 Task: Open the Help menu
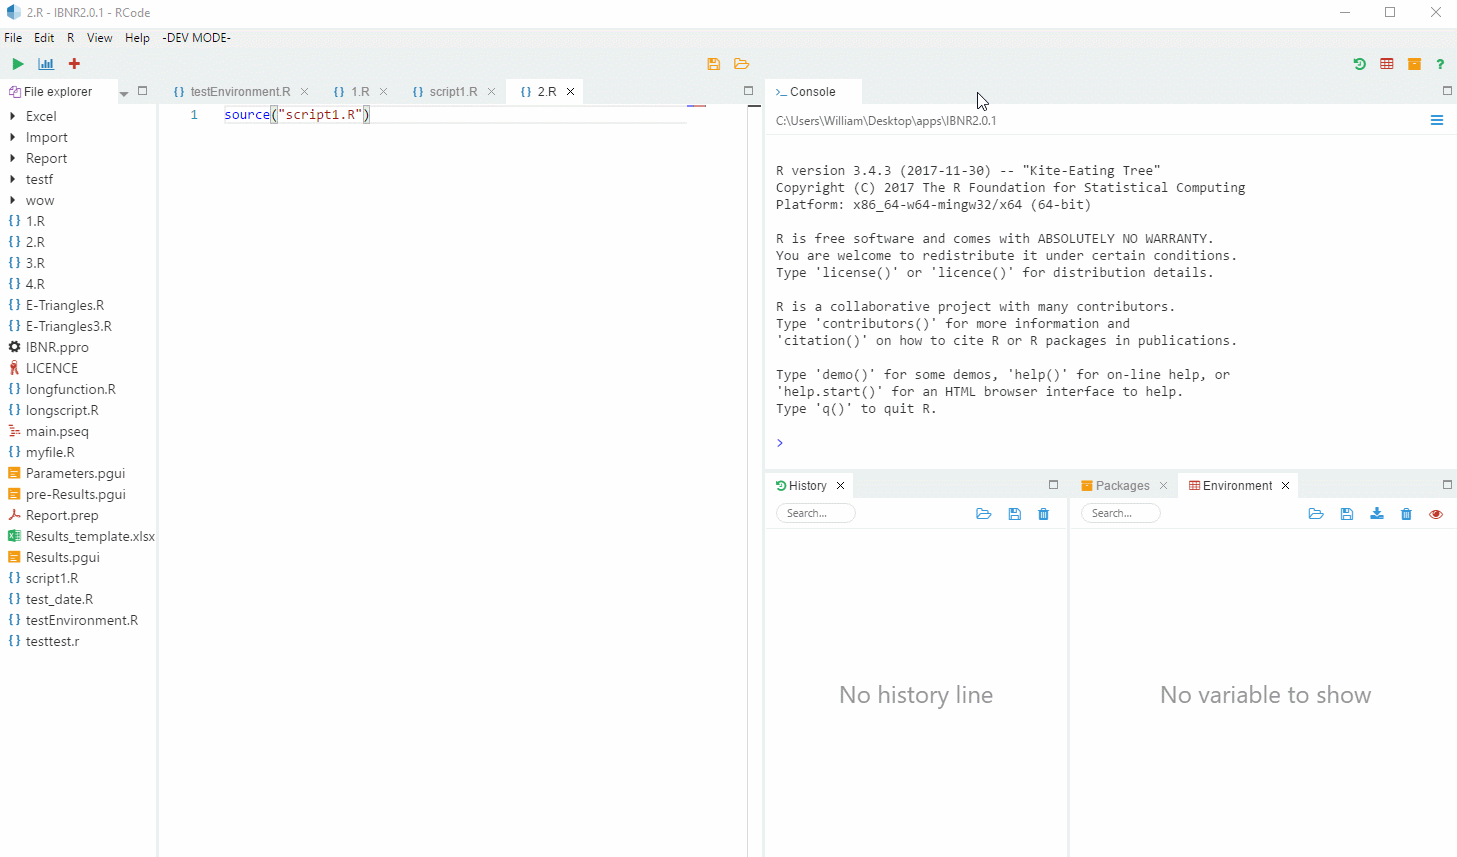[x=137, y=38]
